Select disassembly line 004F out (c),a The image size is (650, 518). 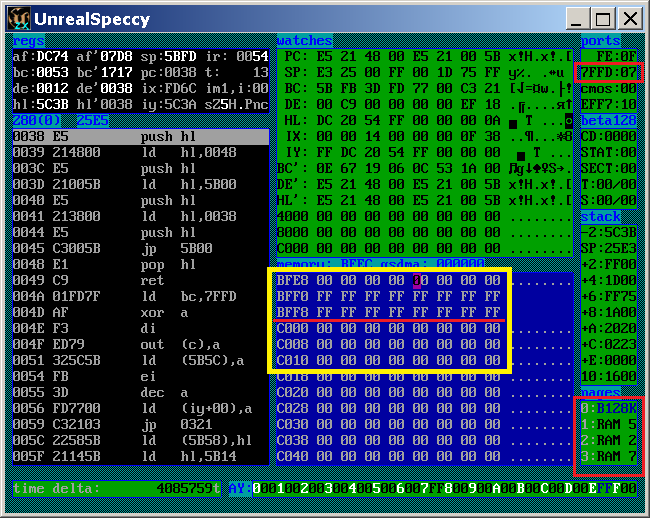[x=141, y=344]
